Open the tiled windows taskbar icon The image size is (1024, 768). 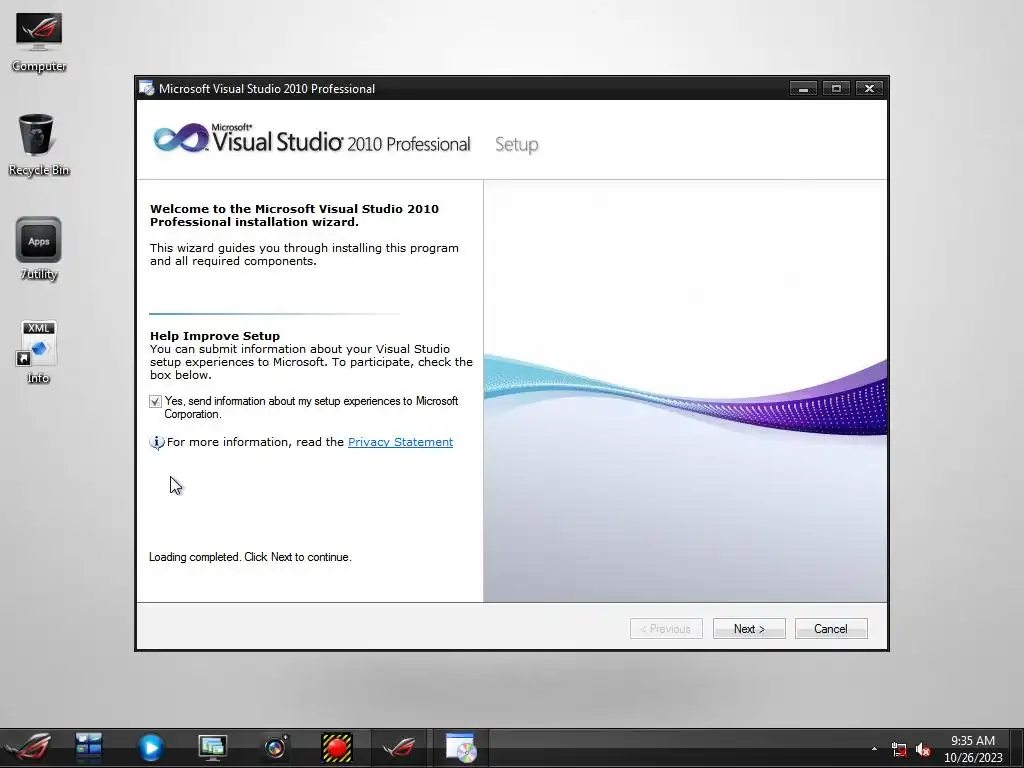click(89, 748)
